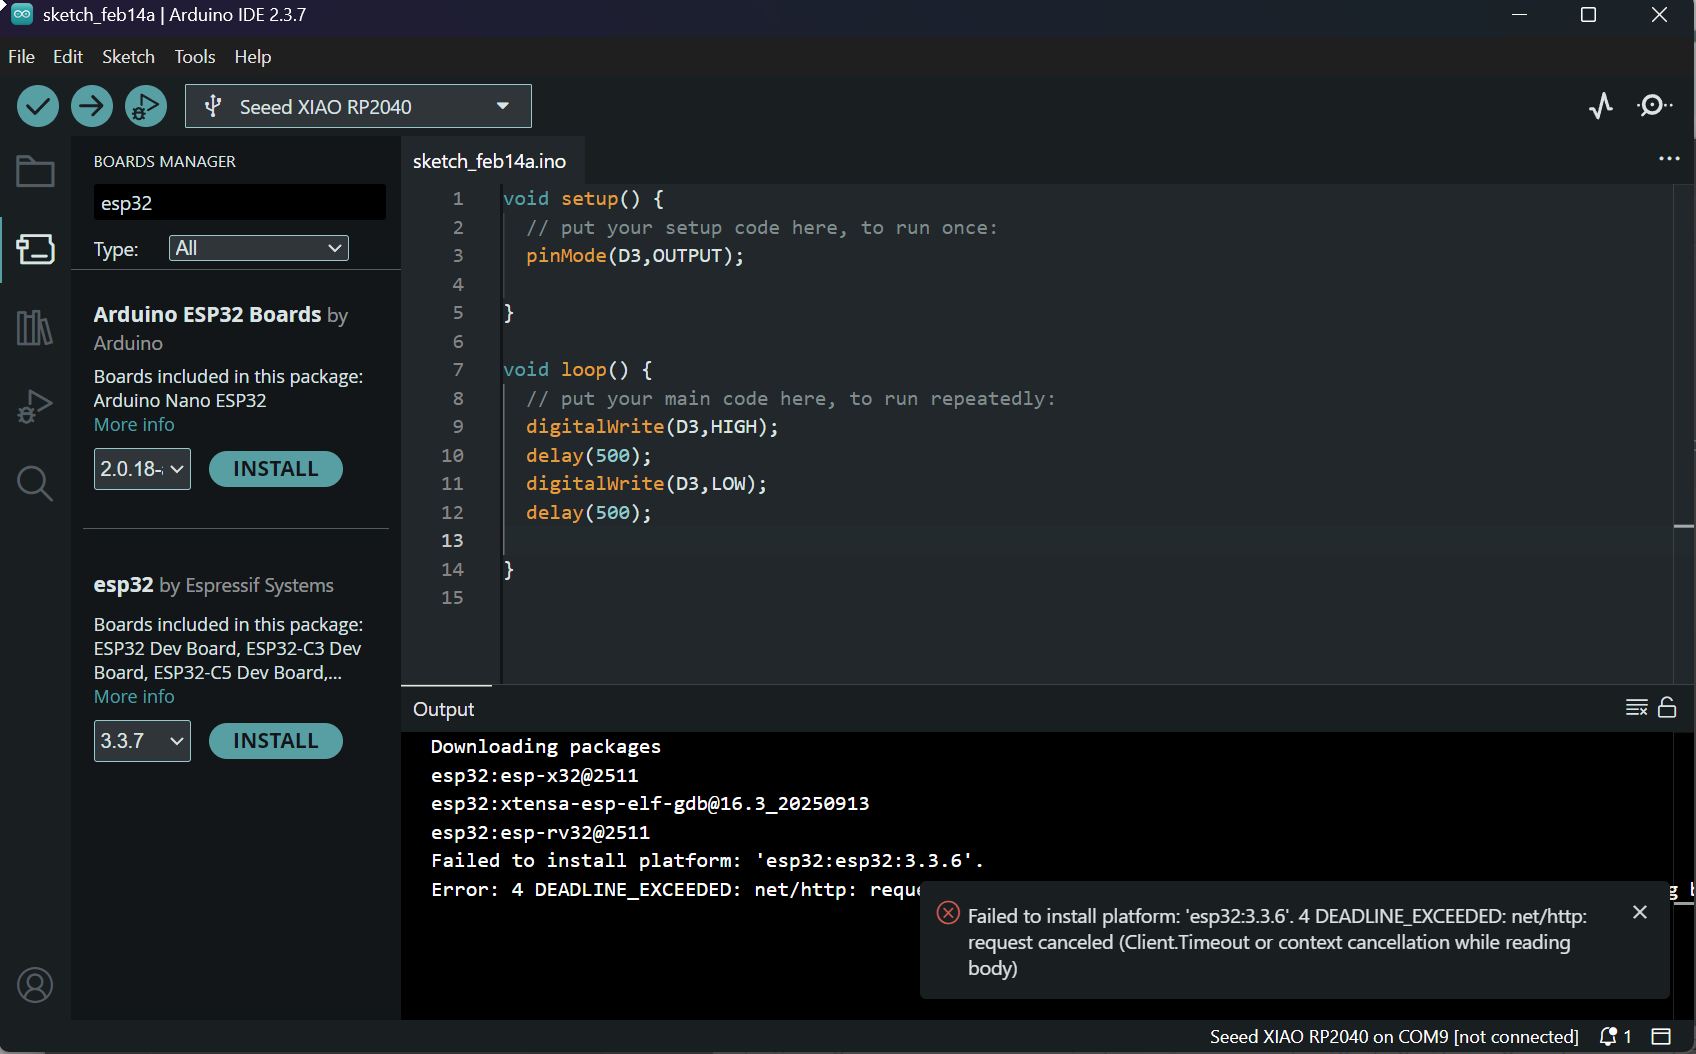The width and height of the screenshot is (1696, 1054).
Task: Click the 'Arduino Nano ESP32' board name
Action: (x=180, y=400)
